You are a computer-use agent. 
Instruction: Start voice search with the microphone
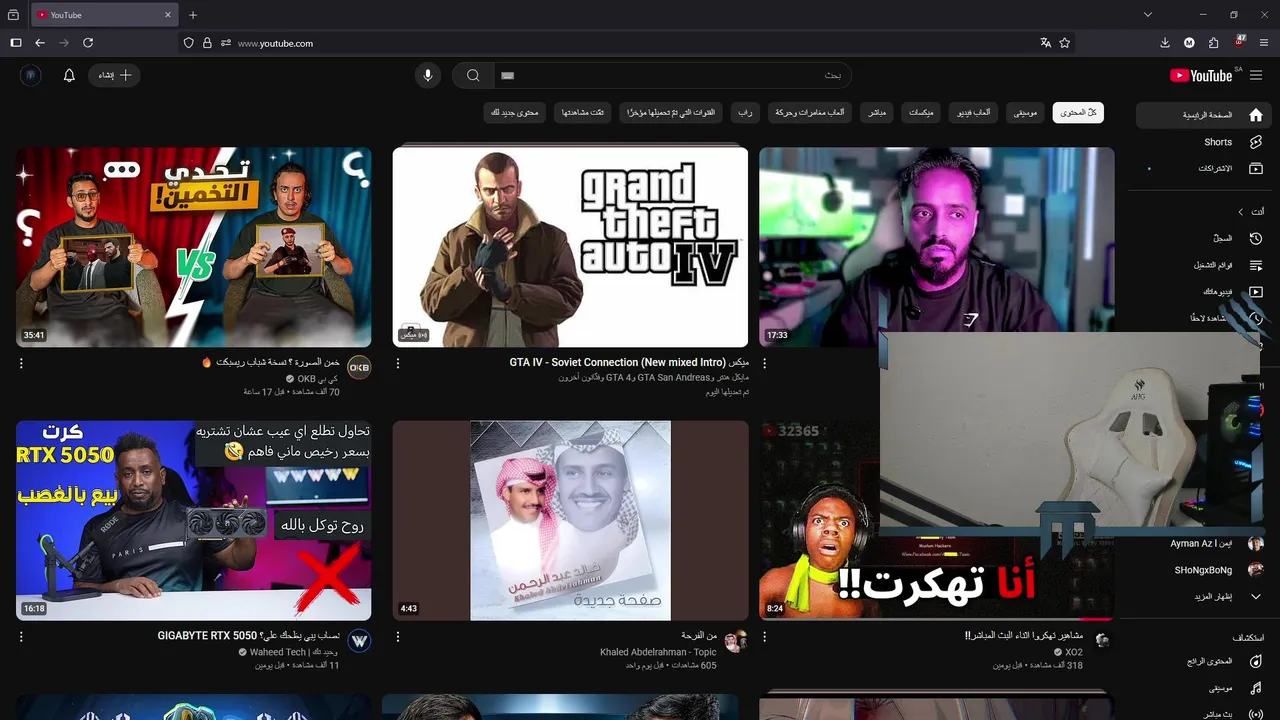pyautogui.click(x=428, y=75)
